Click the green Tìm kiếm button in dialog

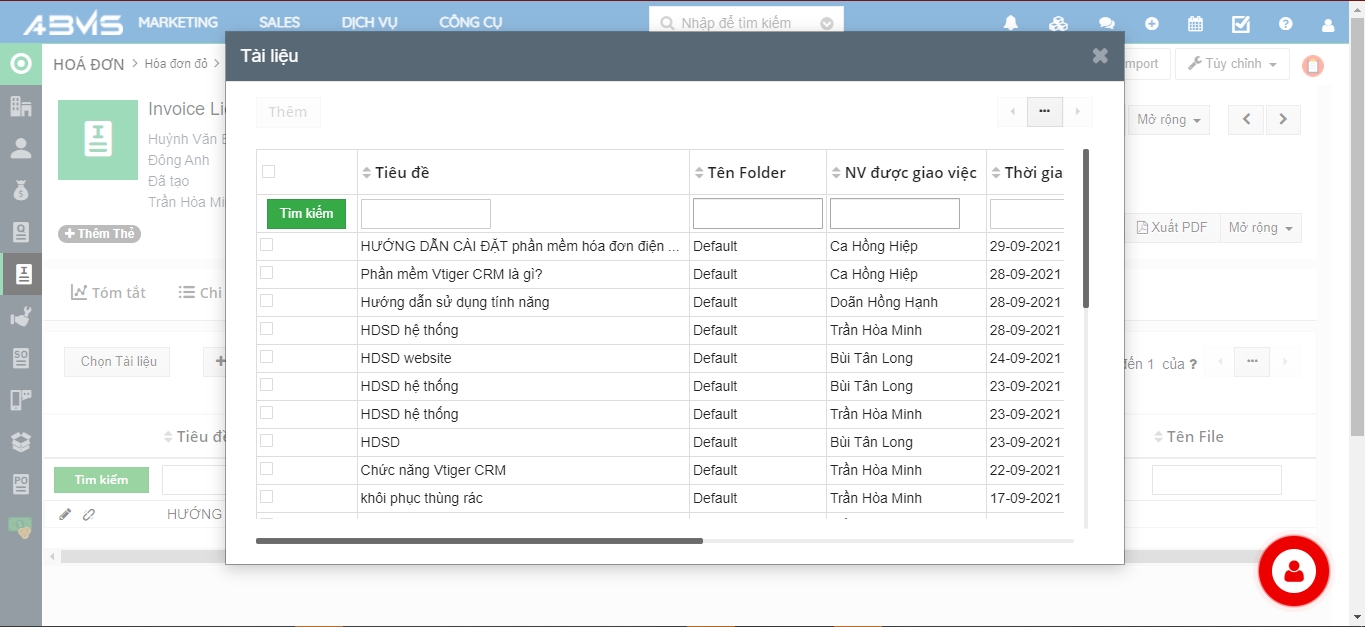point(306,214)
